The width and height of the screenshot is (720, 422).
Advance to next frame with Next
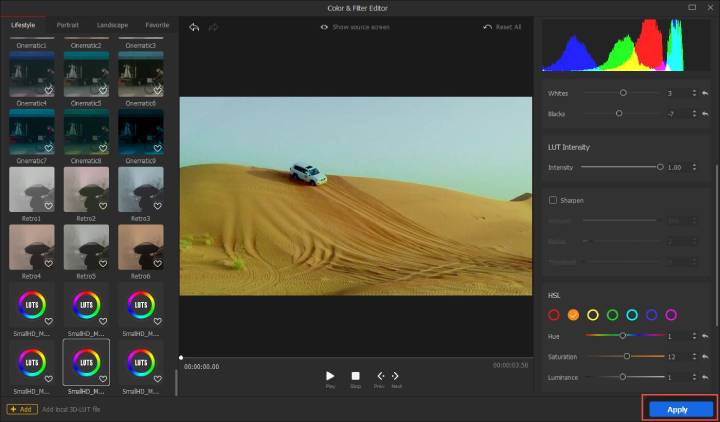pyautogui.click(x=396, y=377)
